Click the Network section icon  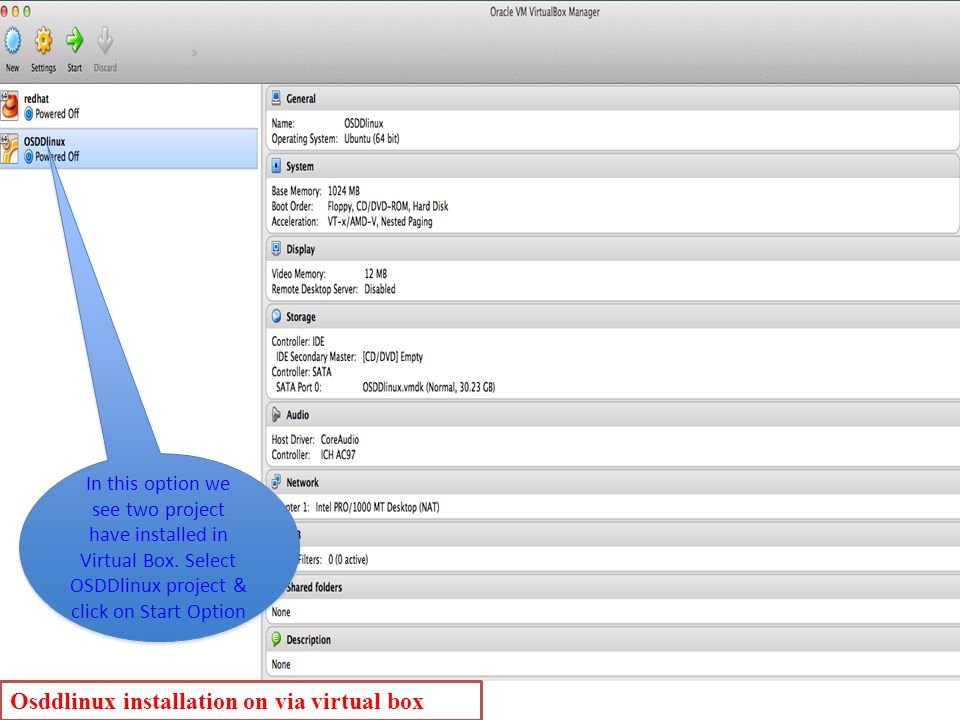tap(276, 482)
